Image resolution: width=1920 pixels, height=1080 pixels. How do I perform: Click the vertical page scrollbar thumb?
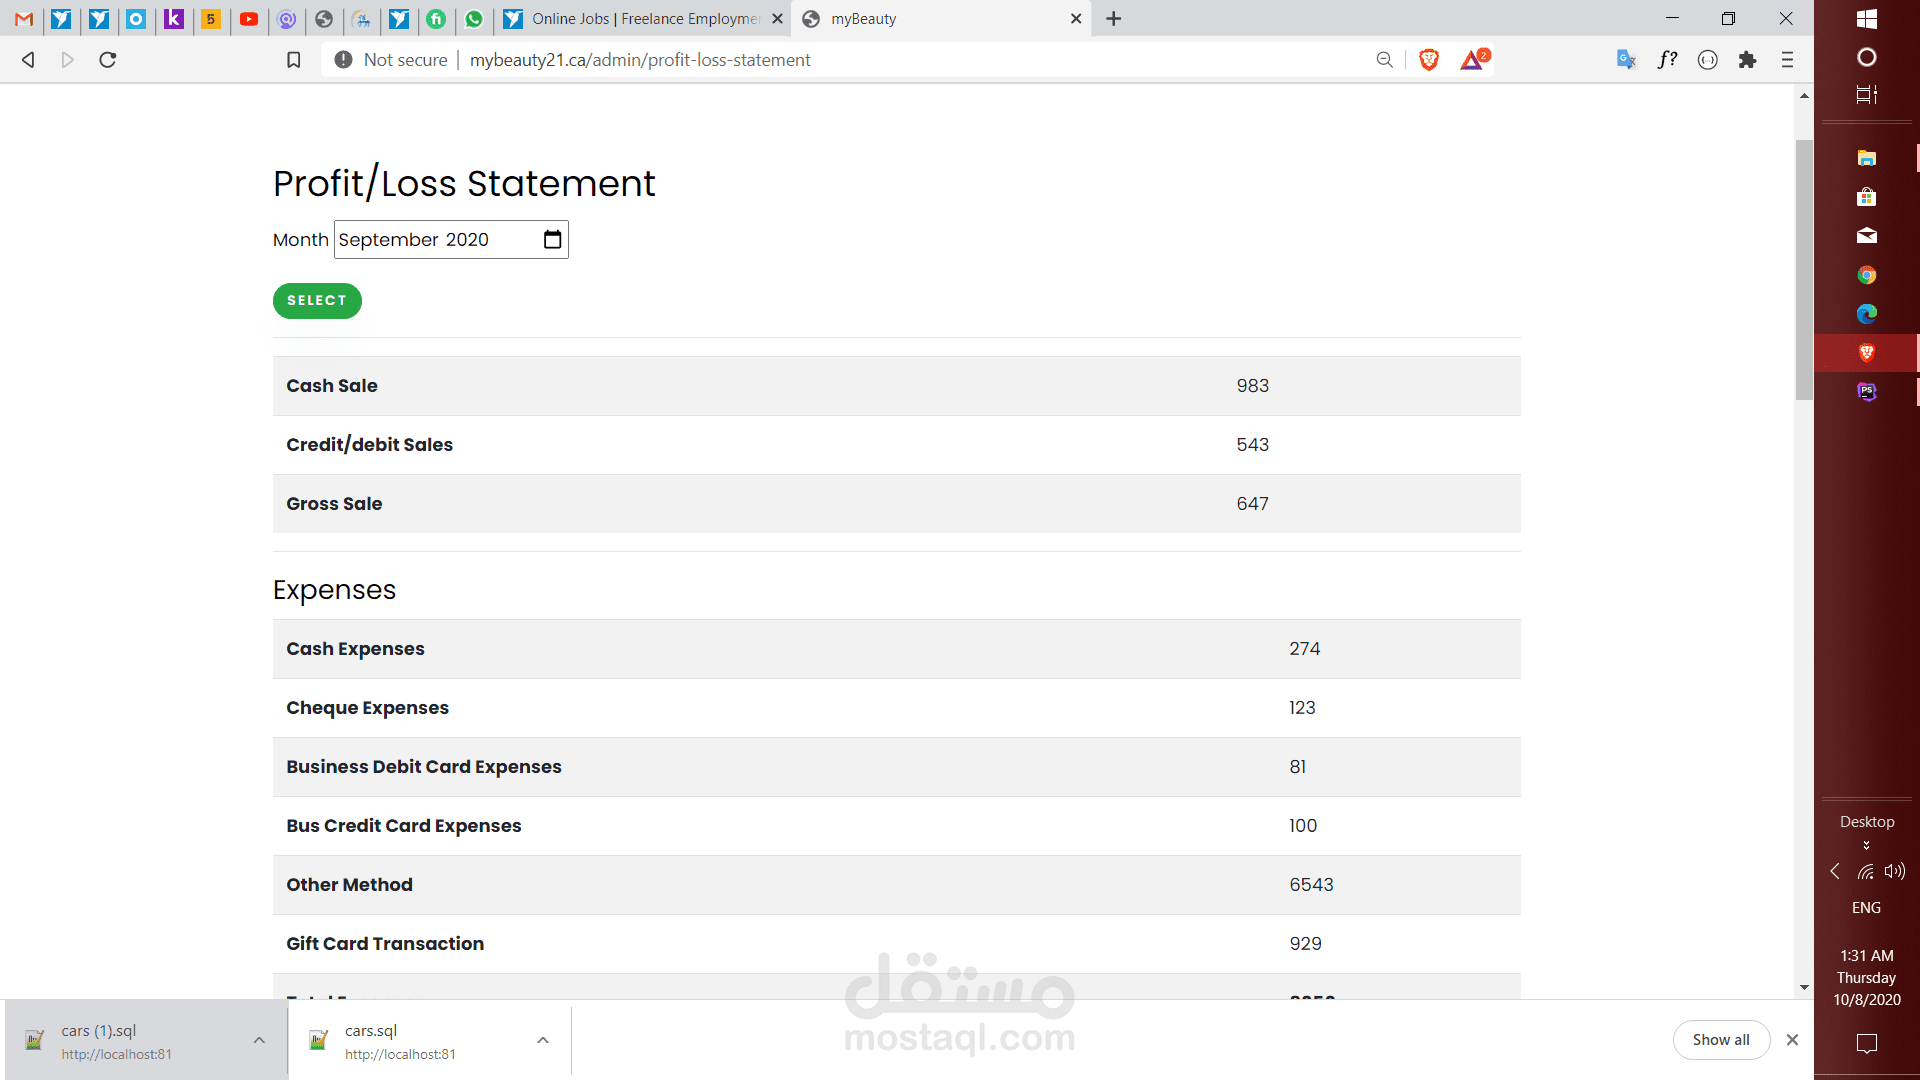pos(1804,270)
